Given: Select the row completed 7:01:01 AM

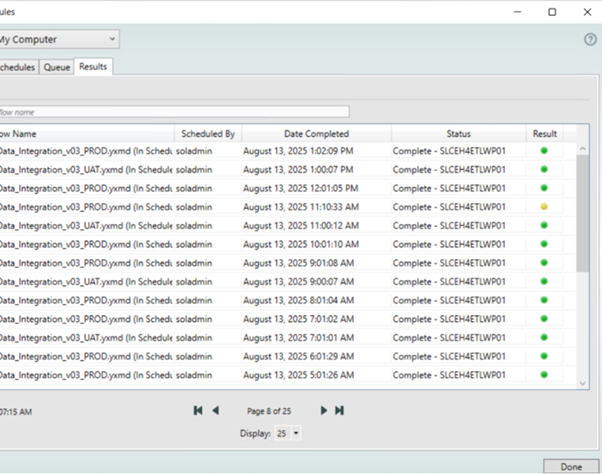Looking at the screenshot, I should pyautogui.click(x=288, y=338).
